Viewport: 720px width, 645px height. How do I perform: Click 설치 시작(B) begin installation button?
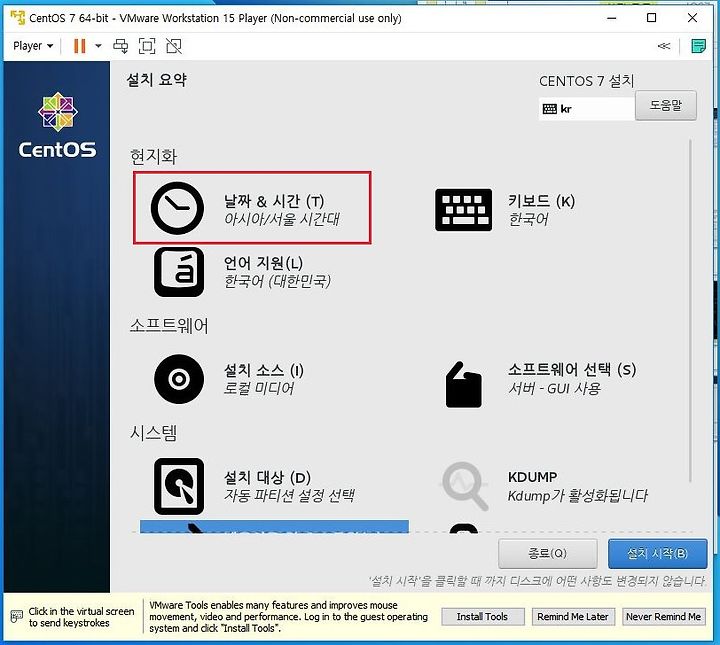(x=657, y=553)
